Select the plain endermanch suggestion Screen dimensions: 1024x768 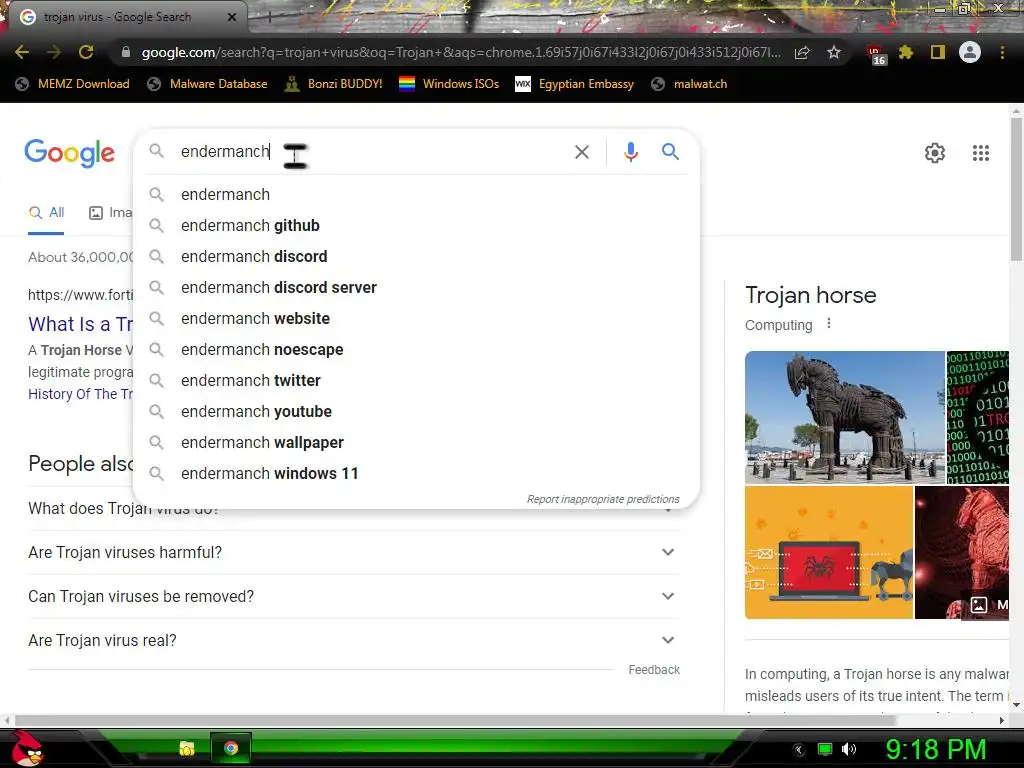click(x=416, y=195)
